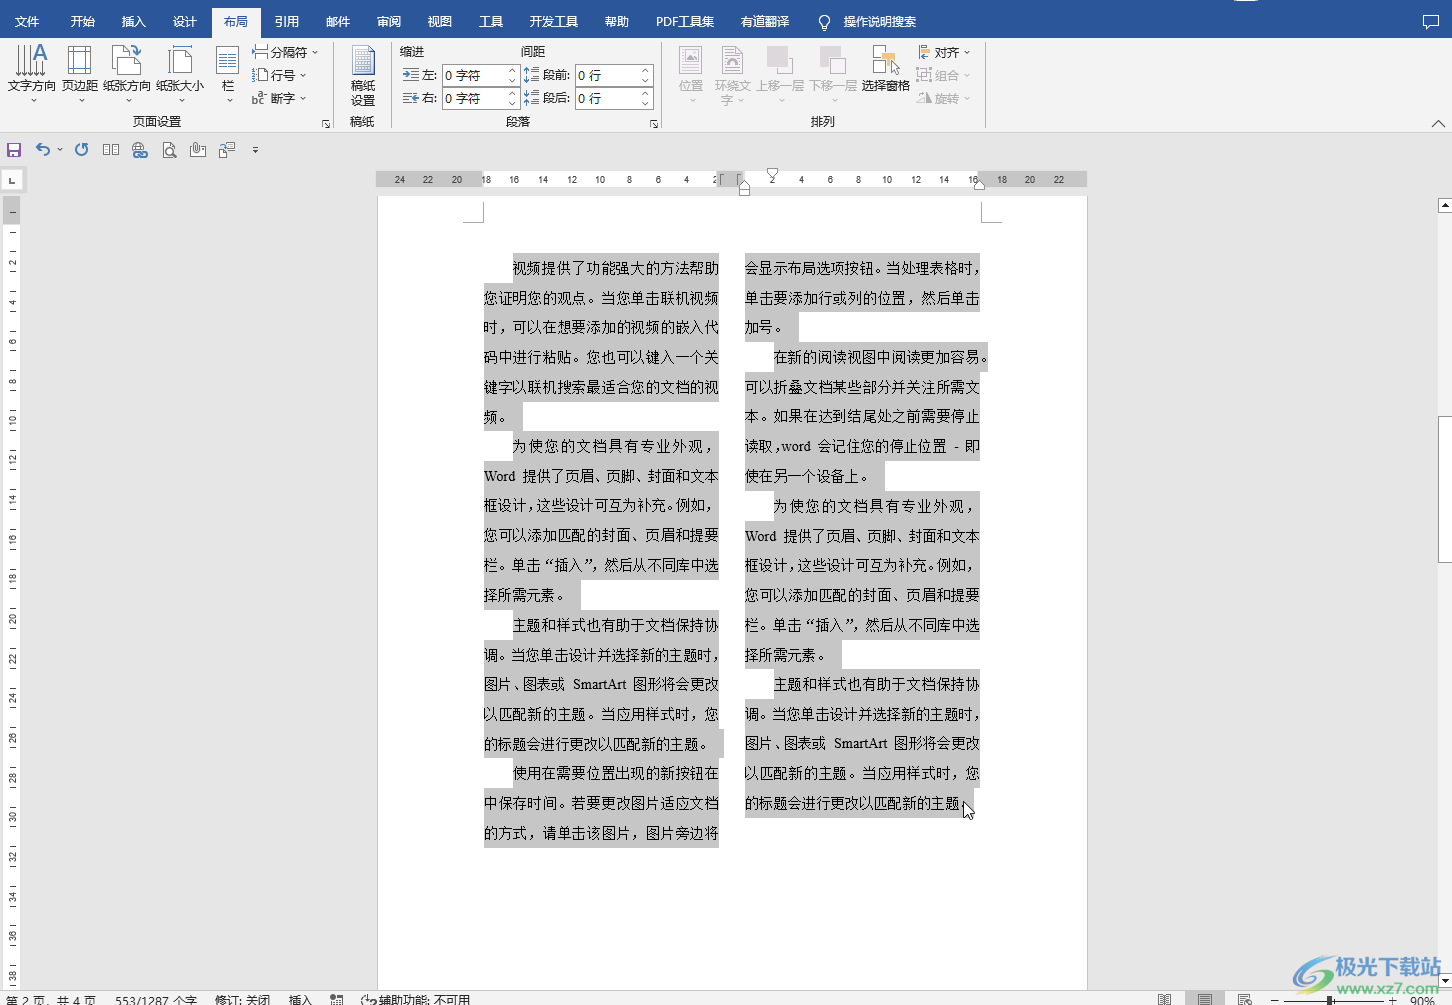Open the Undo history dropdown arrow
The image size is (1452, 1005).
point(60,150)
